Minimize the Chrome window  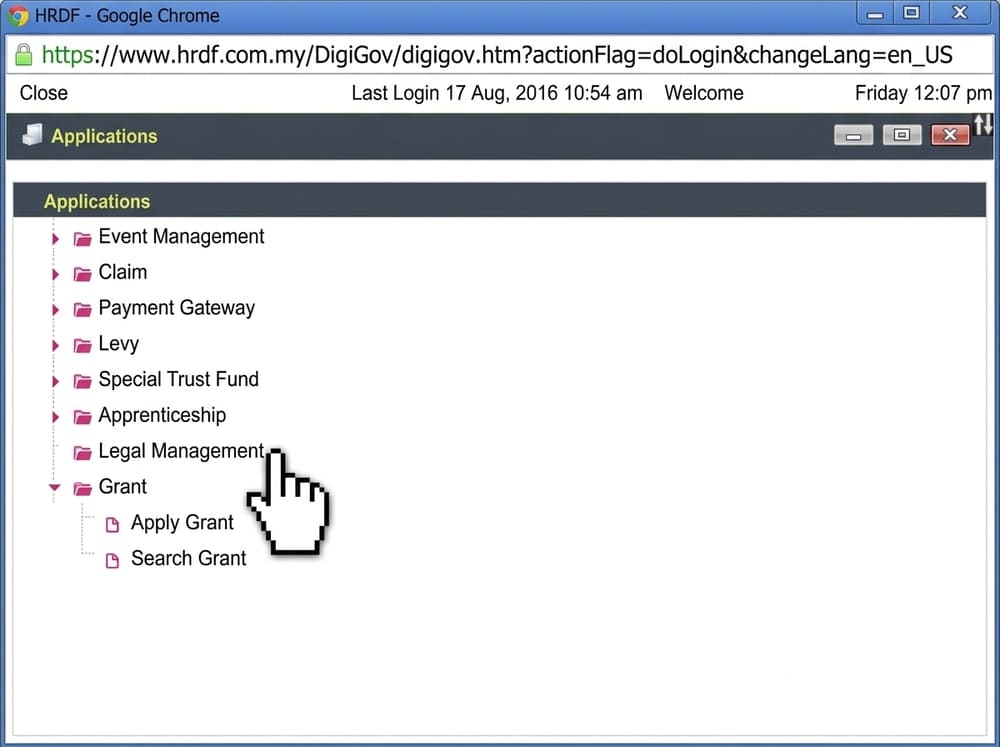pyautogui.click(x=875, y=13)
